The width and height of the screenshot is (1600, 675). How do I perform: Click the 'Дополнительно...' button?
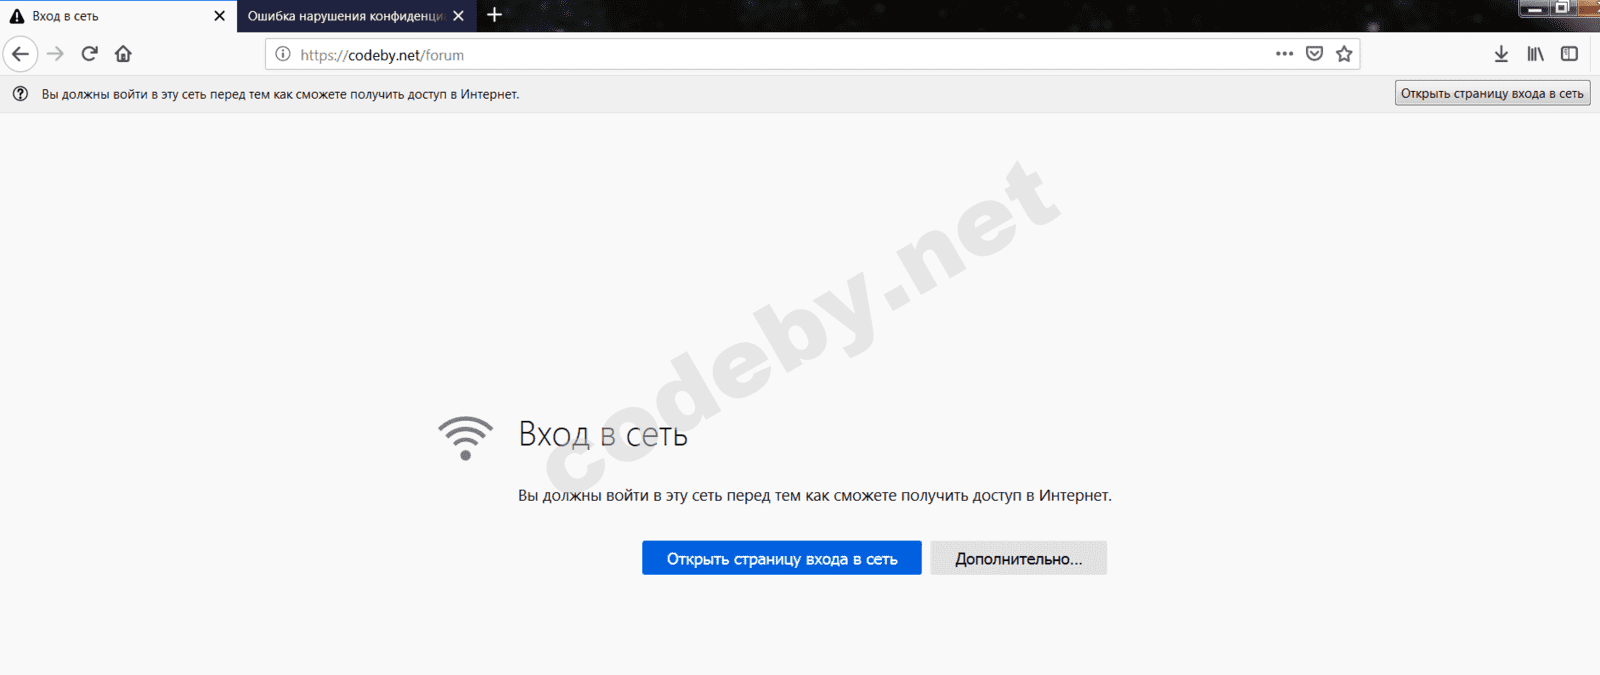coord(1018,558)
